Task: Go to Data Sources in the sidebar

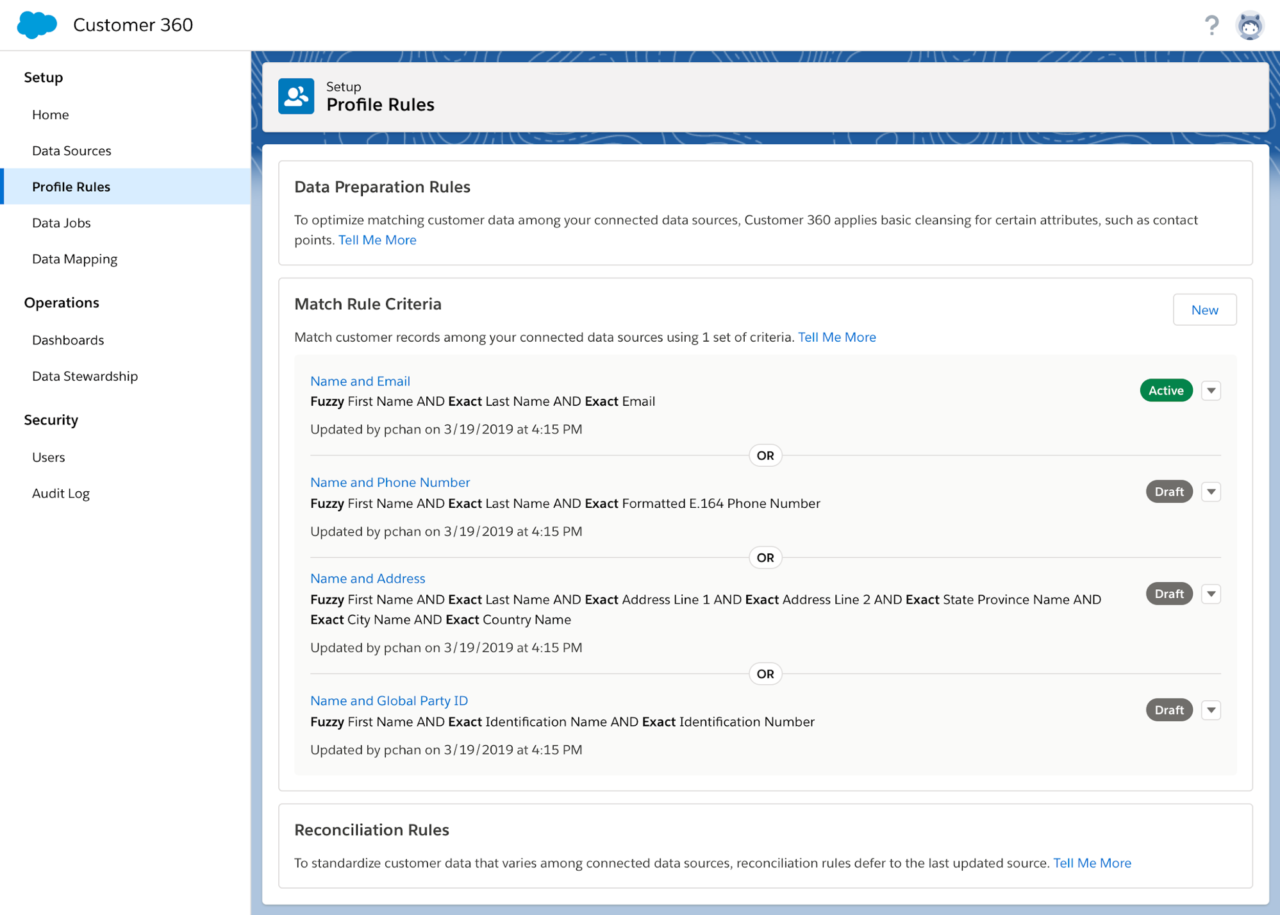Action: pyautogui.click(x=71, y=151)
